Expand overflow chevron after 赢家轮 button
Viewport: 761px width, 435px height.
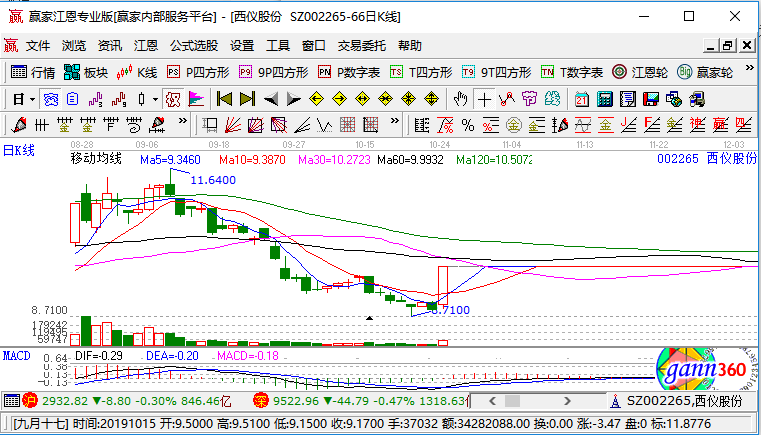748,67
